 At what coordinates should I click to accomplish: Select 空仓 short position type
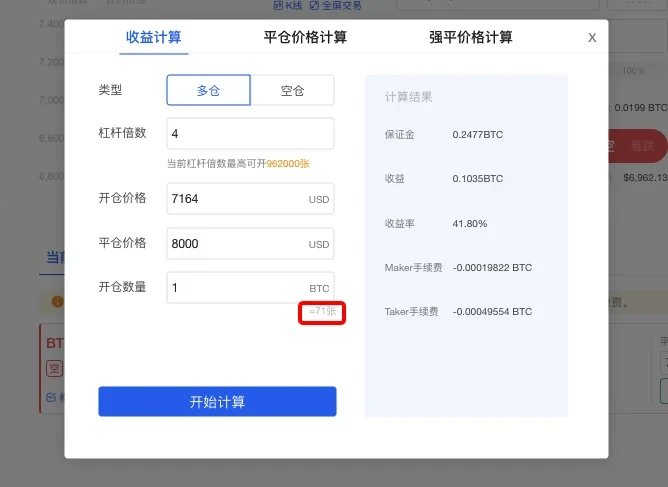[292, 90]
